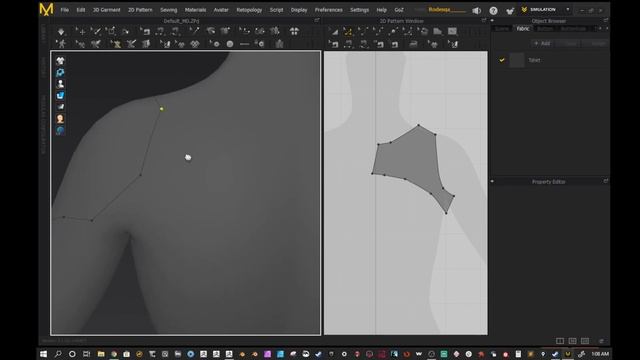Open the 3D Garment menu
The width and height of the screenshot is (640, 360).
pos(106,10)
